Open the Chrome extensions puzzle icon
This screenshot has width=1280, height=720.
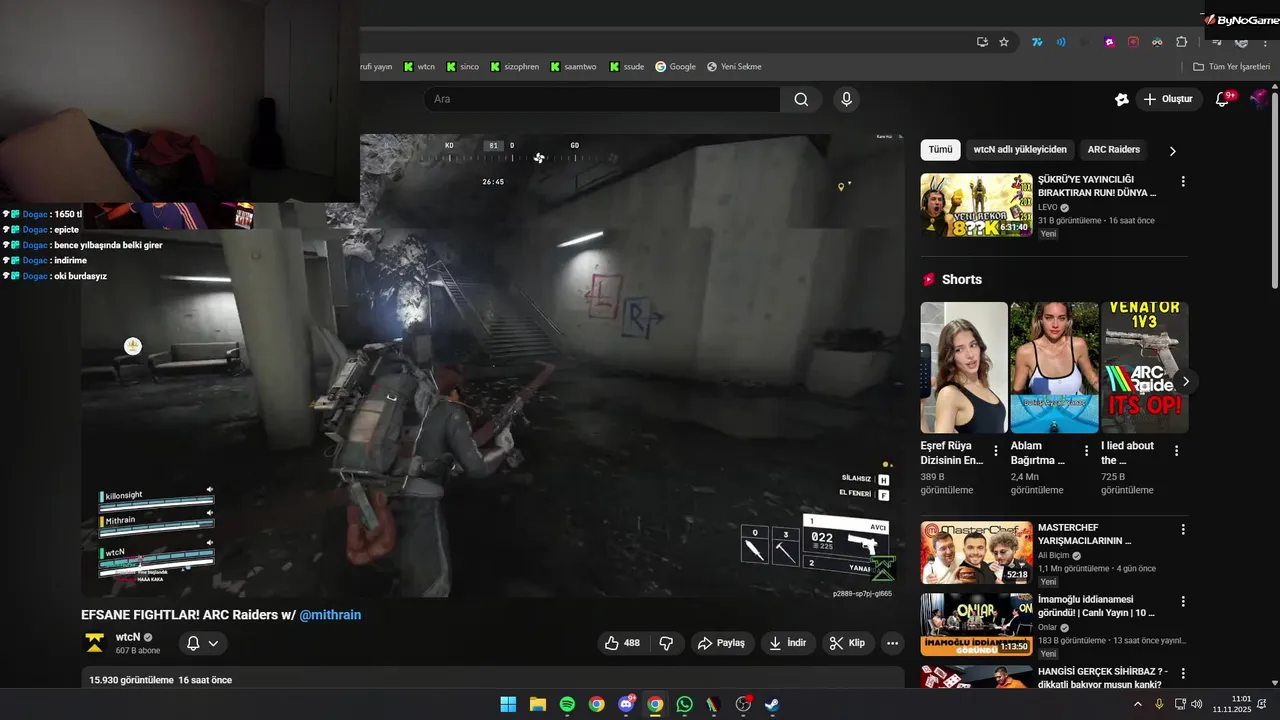1181,42
